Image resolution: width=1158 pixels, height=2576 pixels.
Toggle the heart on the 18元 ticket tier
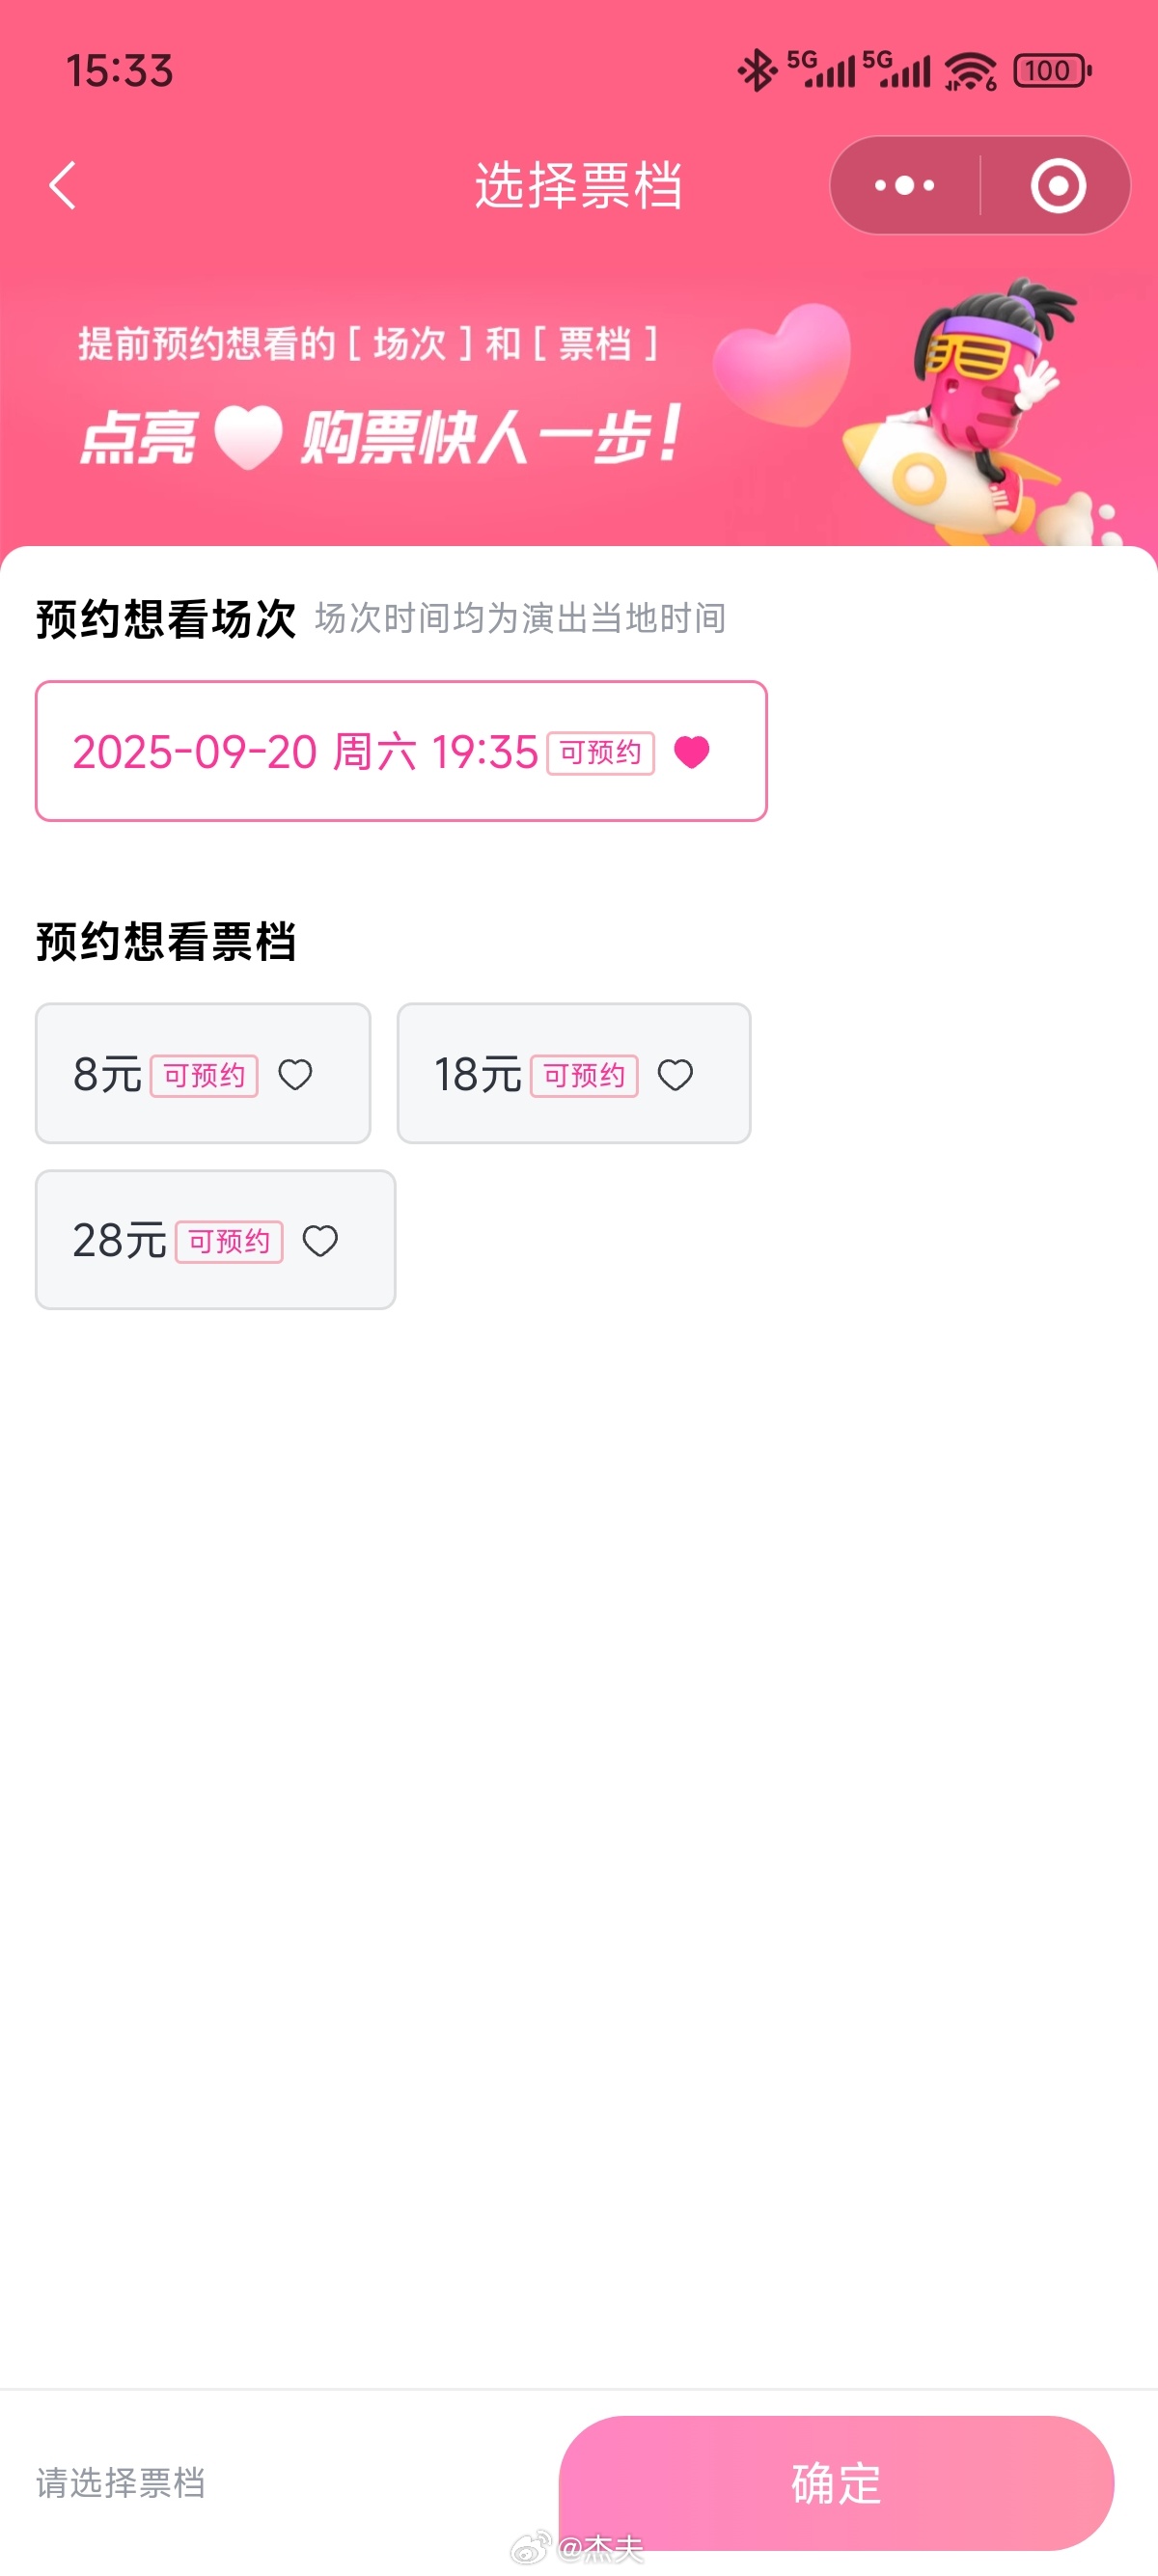[x=675, y=1075]
